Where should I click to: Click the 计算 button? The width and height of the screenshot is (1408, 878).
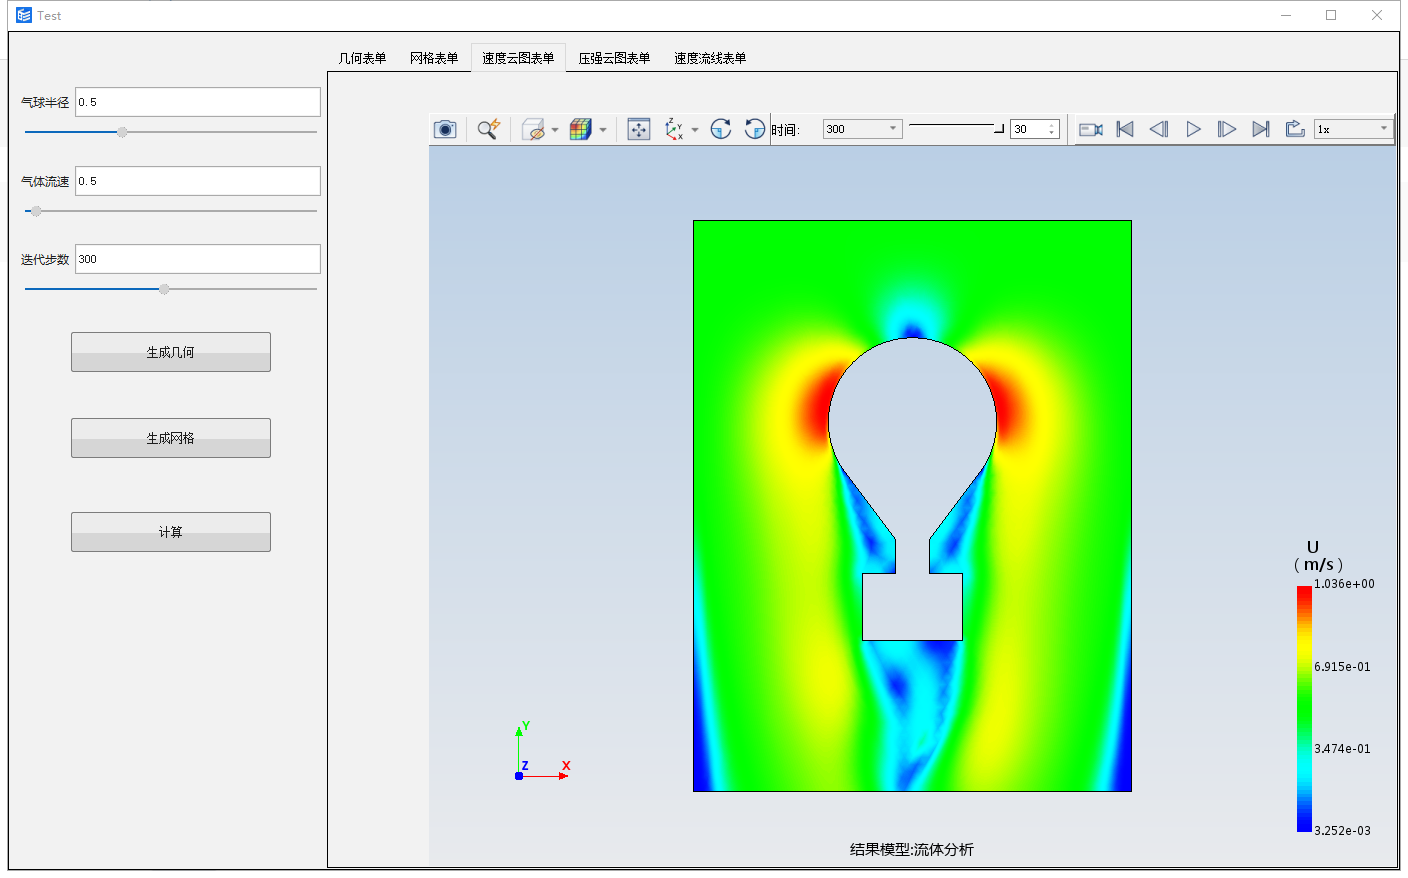pos(171,532)
